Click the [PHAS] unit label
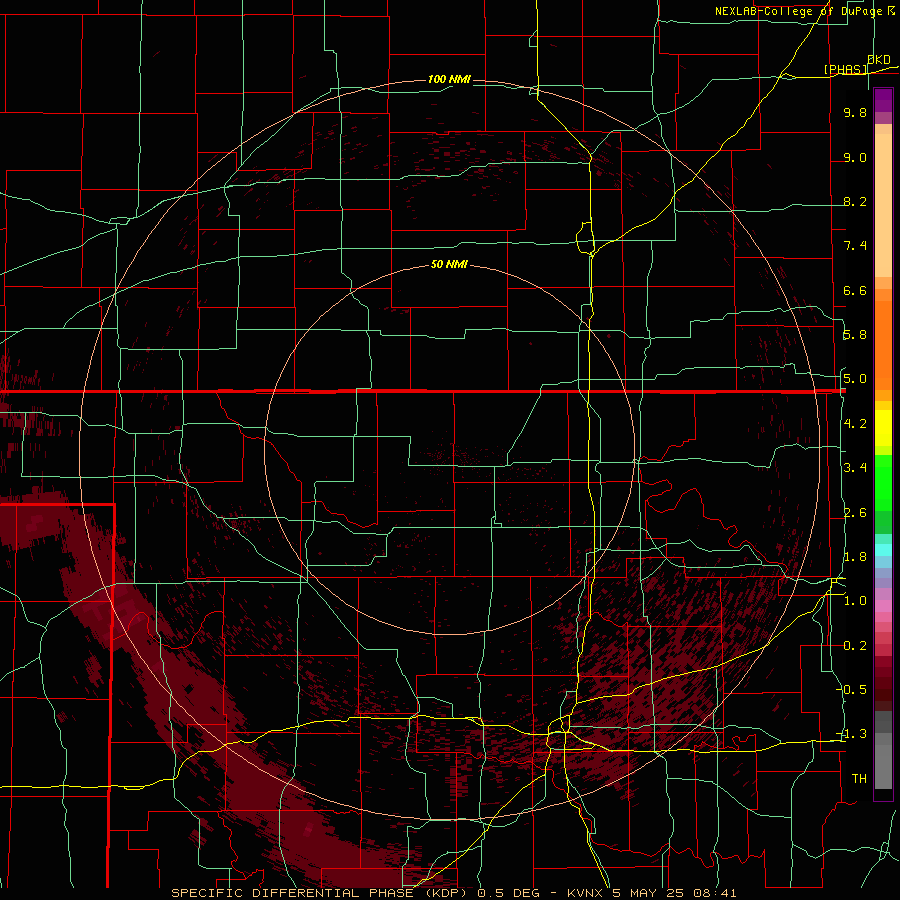Image resolution: width=900 pixels, height=900 pixels. 845,69
